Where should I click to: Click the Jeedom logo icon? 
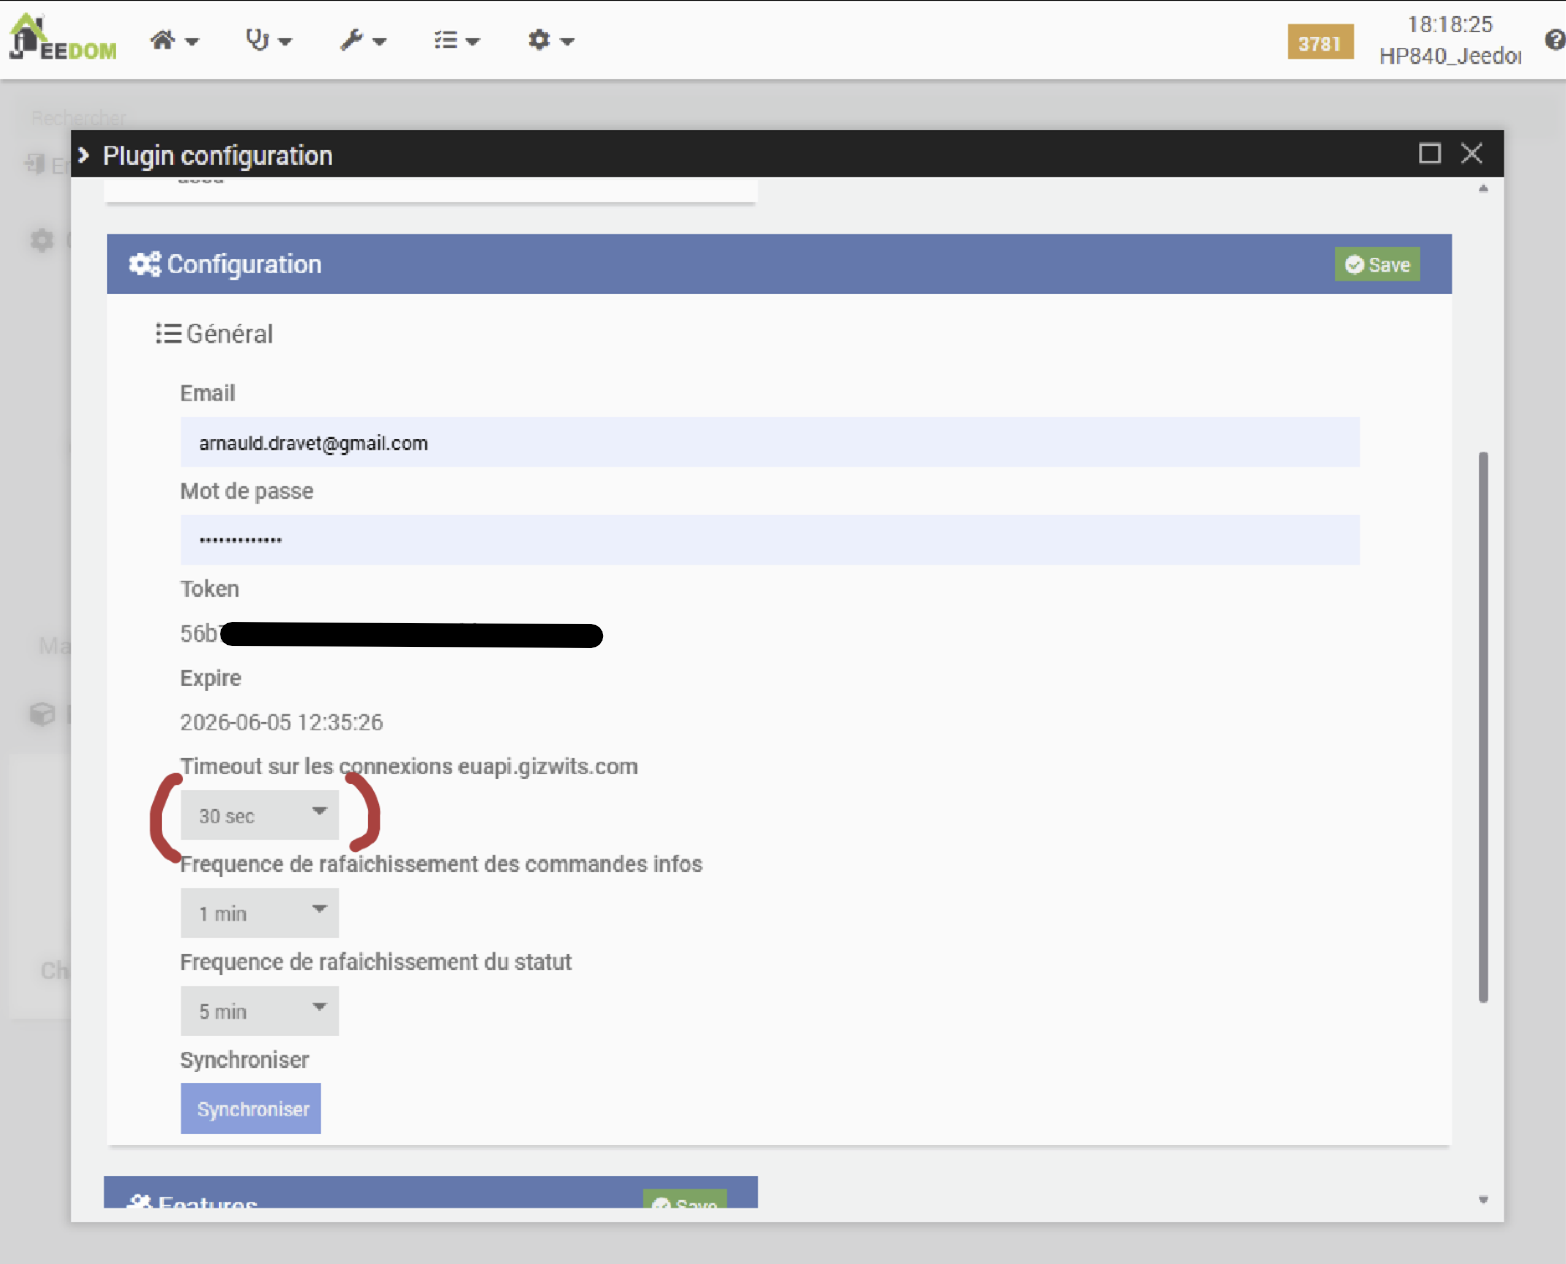coord(62,40)
